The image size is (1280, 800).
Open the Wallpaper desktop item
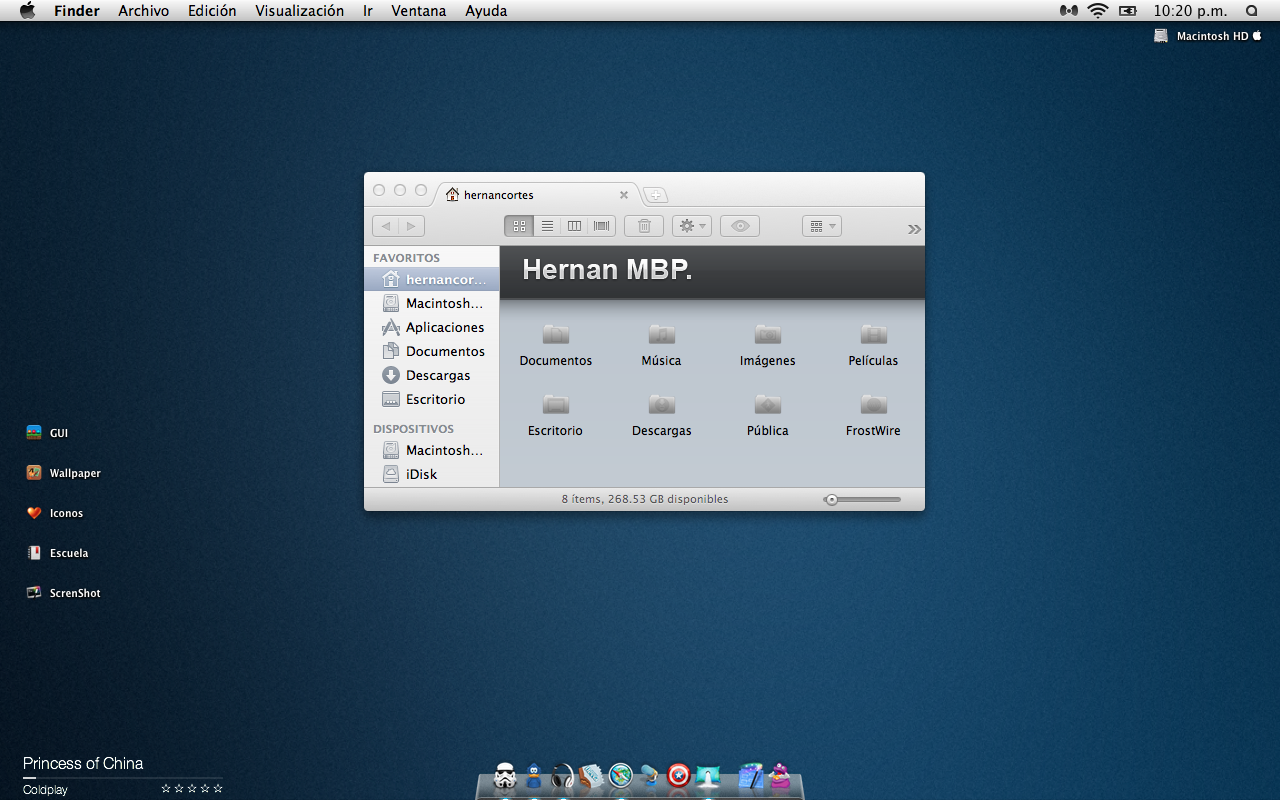click(63, 473)
